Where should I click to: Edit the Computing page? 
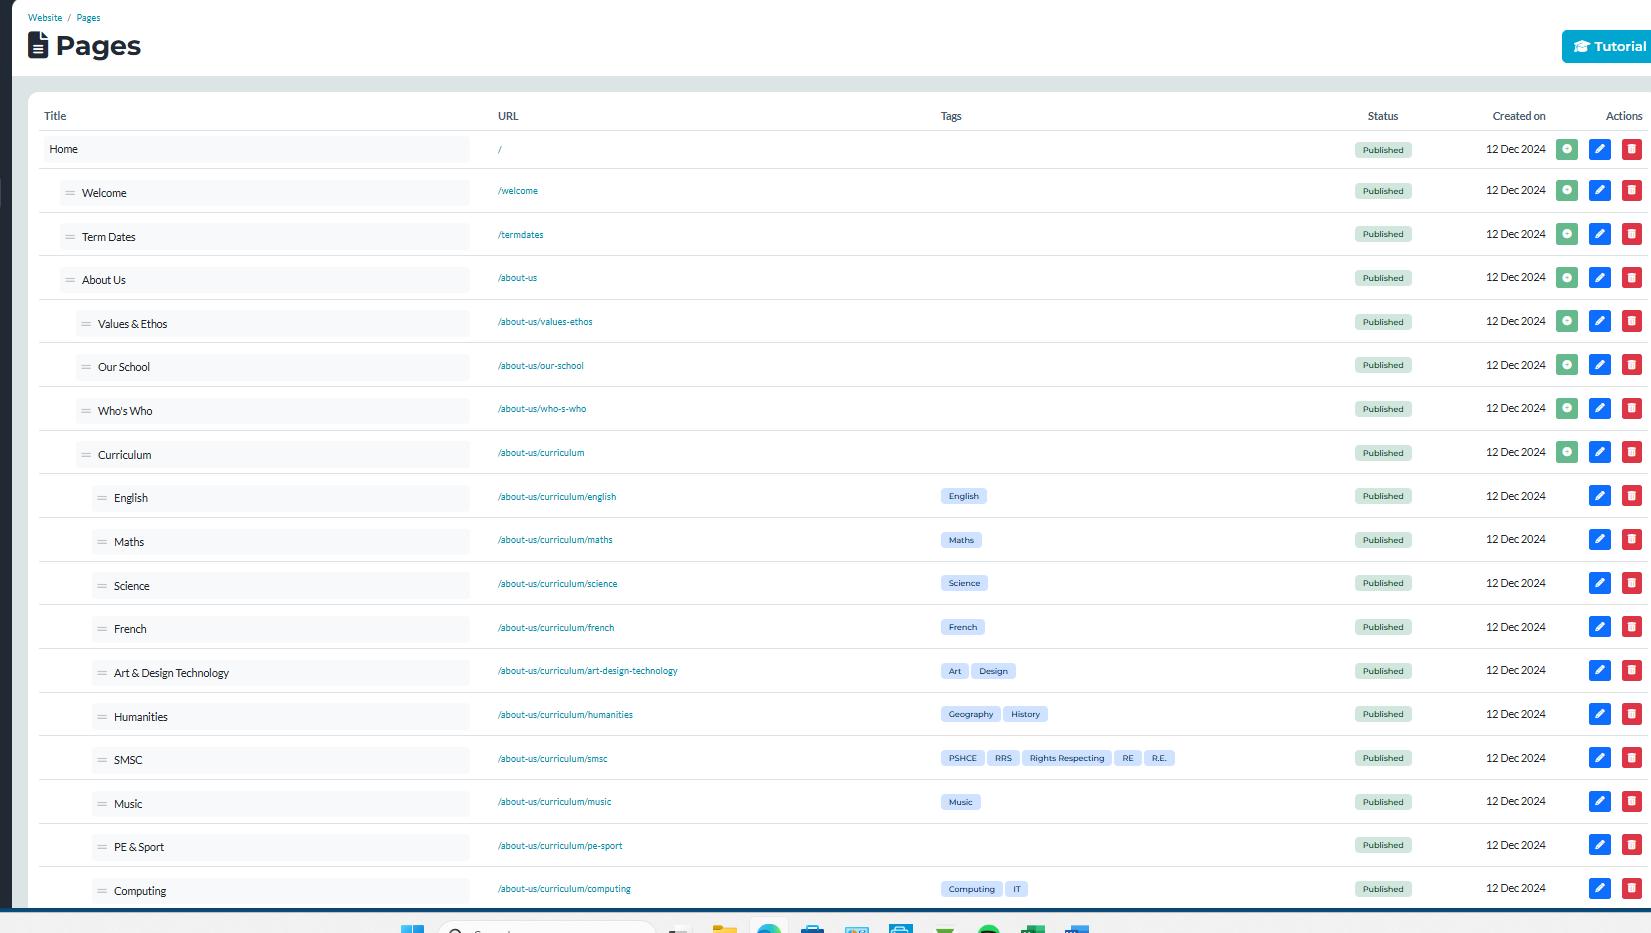tap(1600, 888)
